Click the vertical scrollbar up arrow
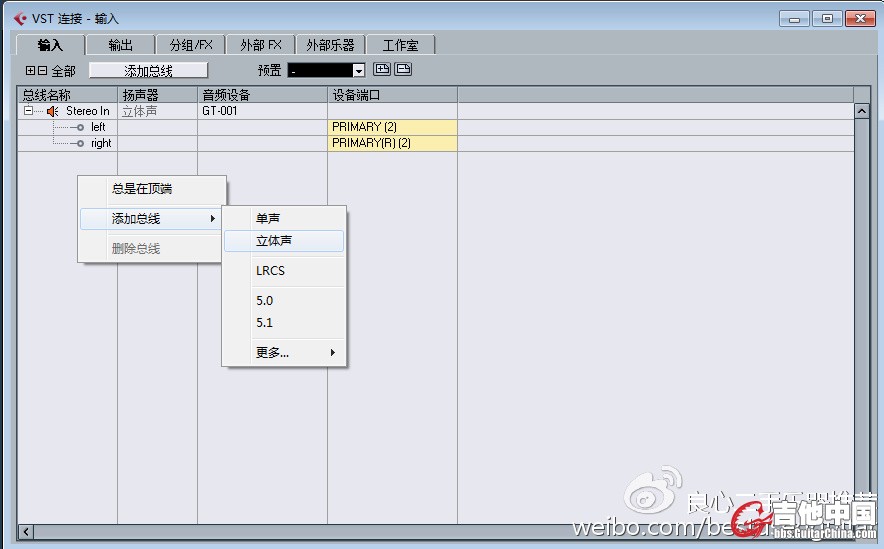Viewport: 884px width, 549px height. (x=862, y=111)
